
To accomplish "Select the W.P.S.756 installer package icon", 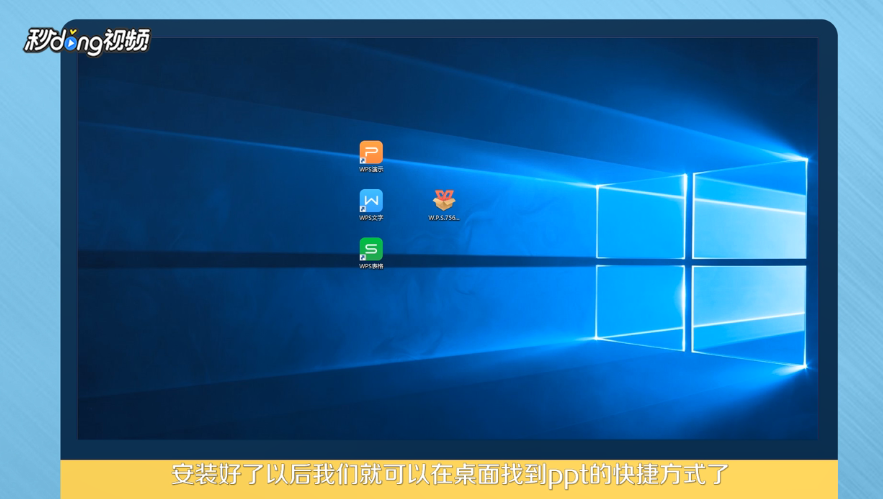I will pyautogui.click(x=444, y=201).
